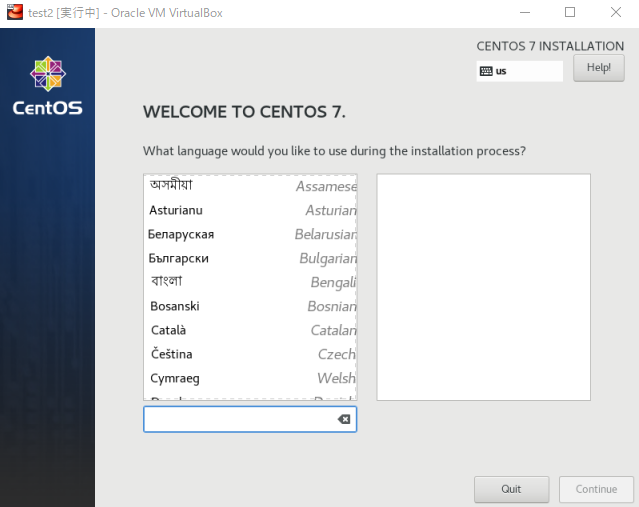Select Bosanski language row

point(250,306)
